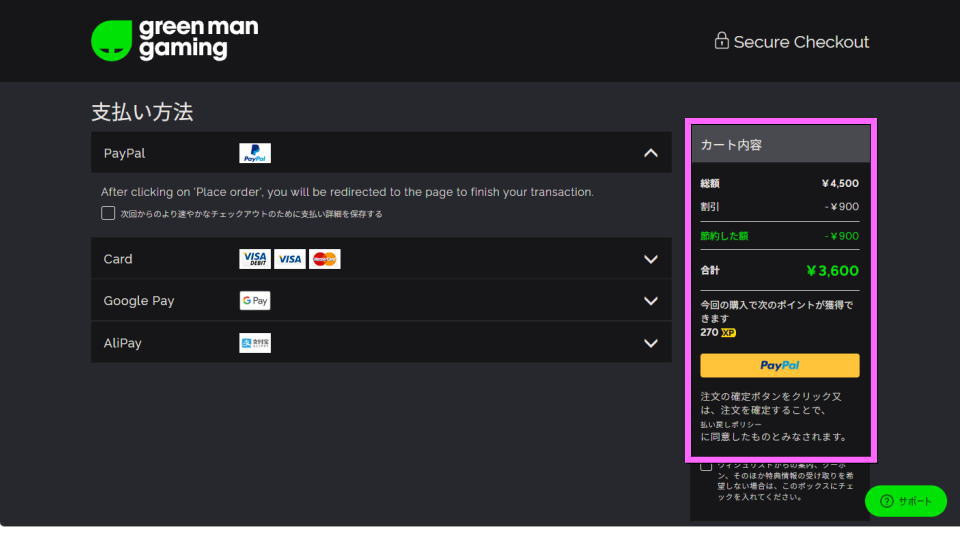Screen dimensions: 960x540
Task: Expand the Google Pay section chevron
Action: 651,301
